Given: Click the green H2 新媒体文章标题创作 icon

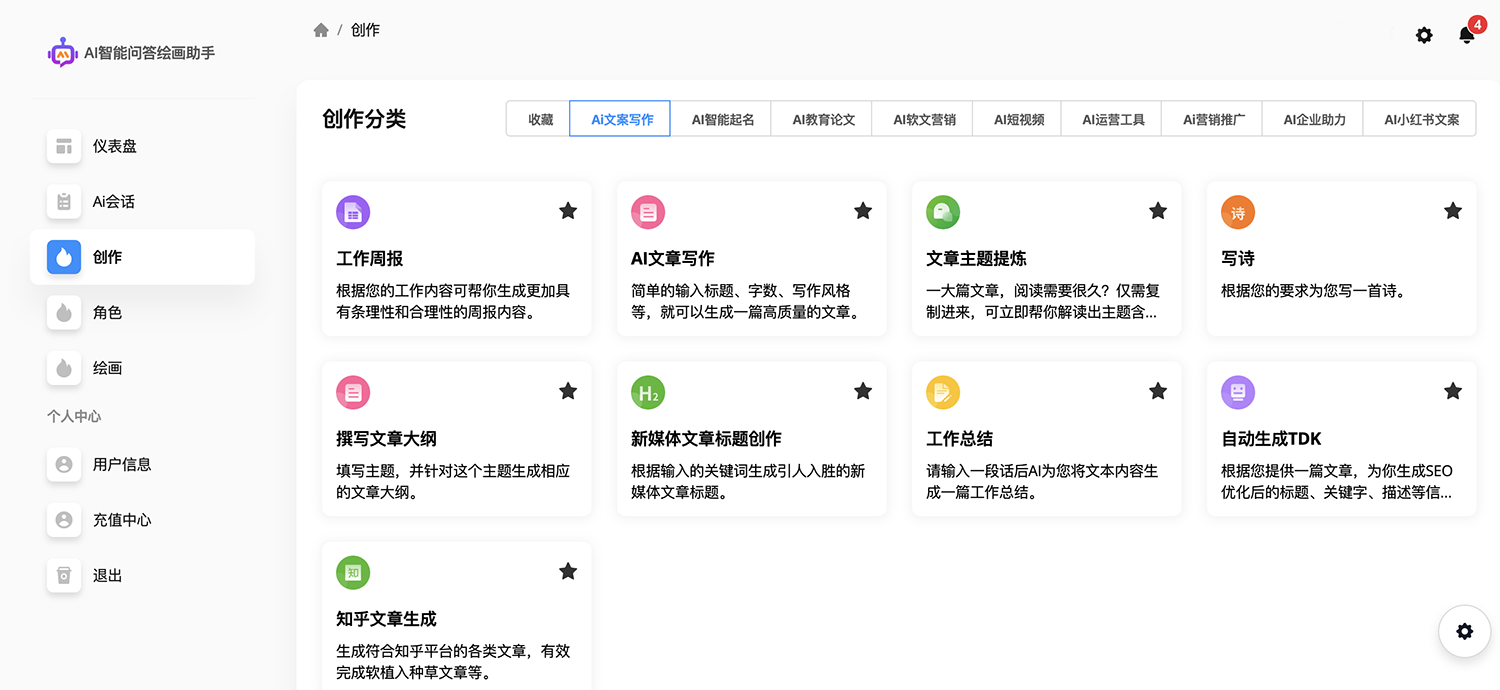Looking at the screenshot, I should coord(648,392).
